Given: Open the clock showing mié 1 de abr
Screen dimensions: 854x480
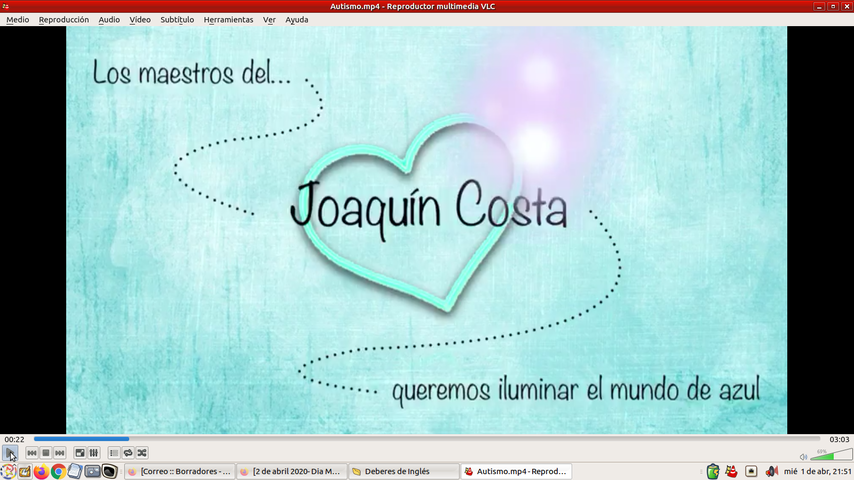Looking at the screenshot, I should [818, 471].
